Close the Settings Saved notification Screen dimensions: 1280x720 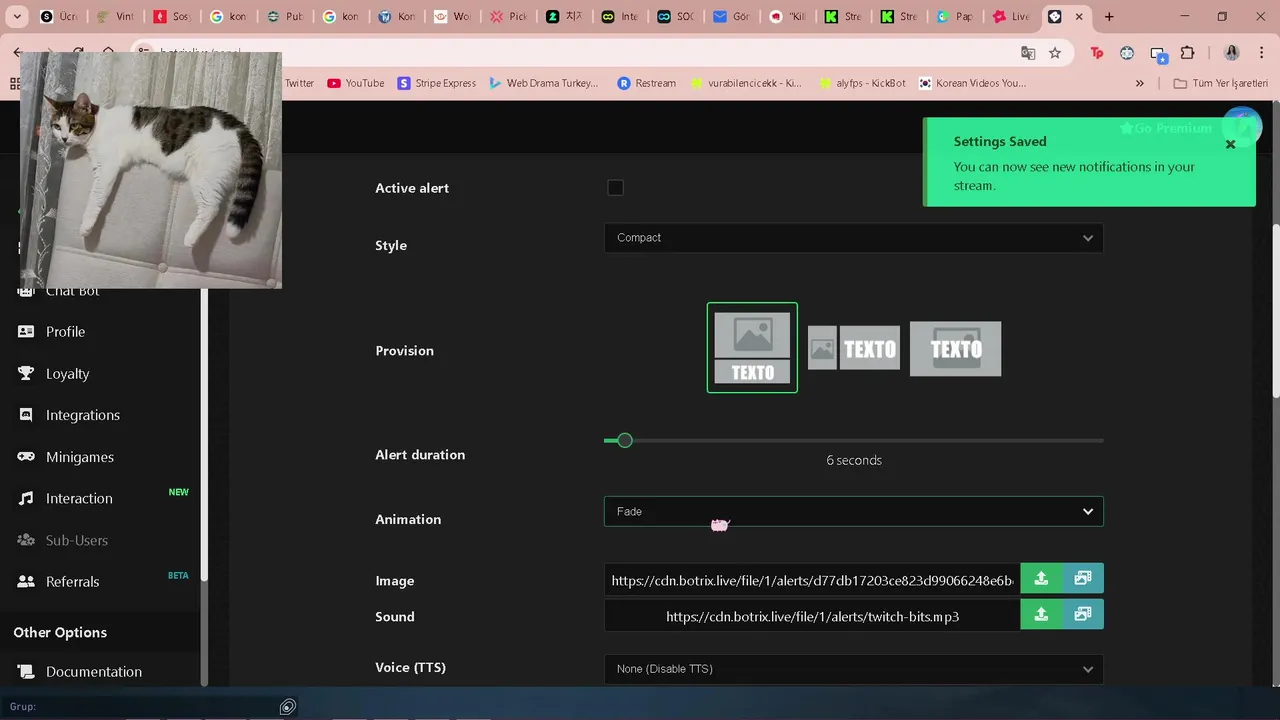pyautogui.click(x=1231, y=144)
